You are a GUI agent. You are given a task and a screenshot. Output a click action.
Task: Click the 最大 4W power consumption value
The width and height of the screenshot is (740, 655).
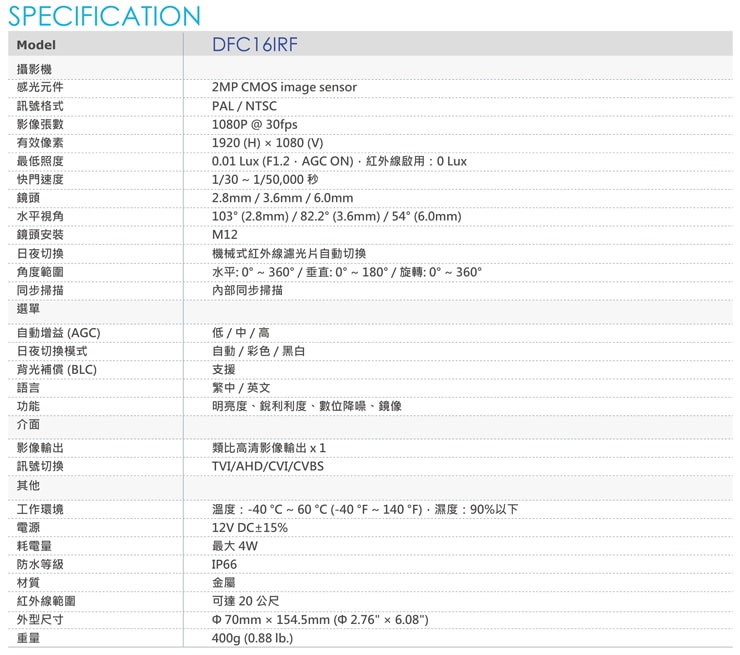tap(235, 546)
